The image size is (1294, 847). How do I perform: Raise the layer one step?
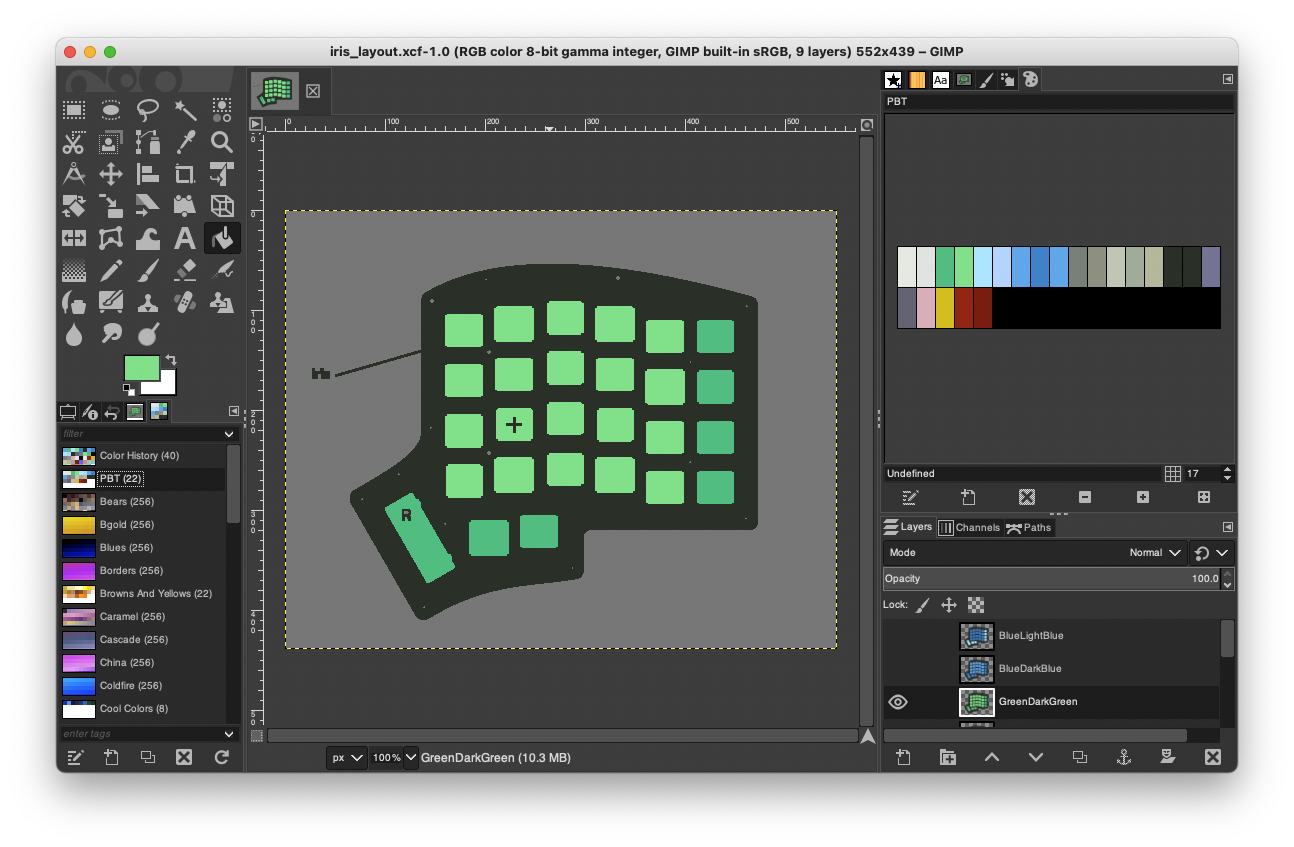[992, 758]
